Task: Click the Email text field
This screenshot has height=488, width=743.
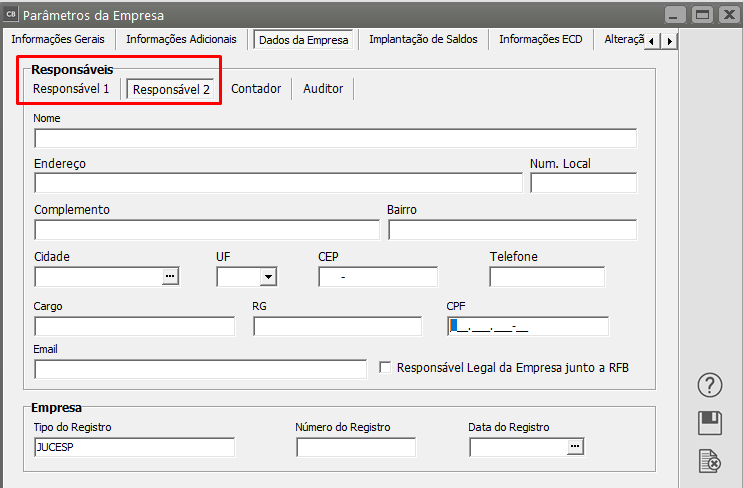Action: (x=200, y=369)
